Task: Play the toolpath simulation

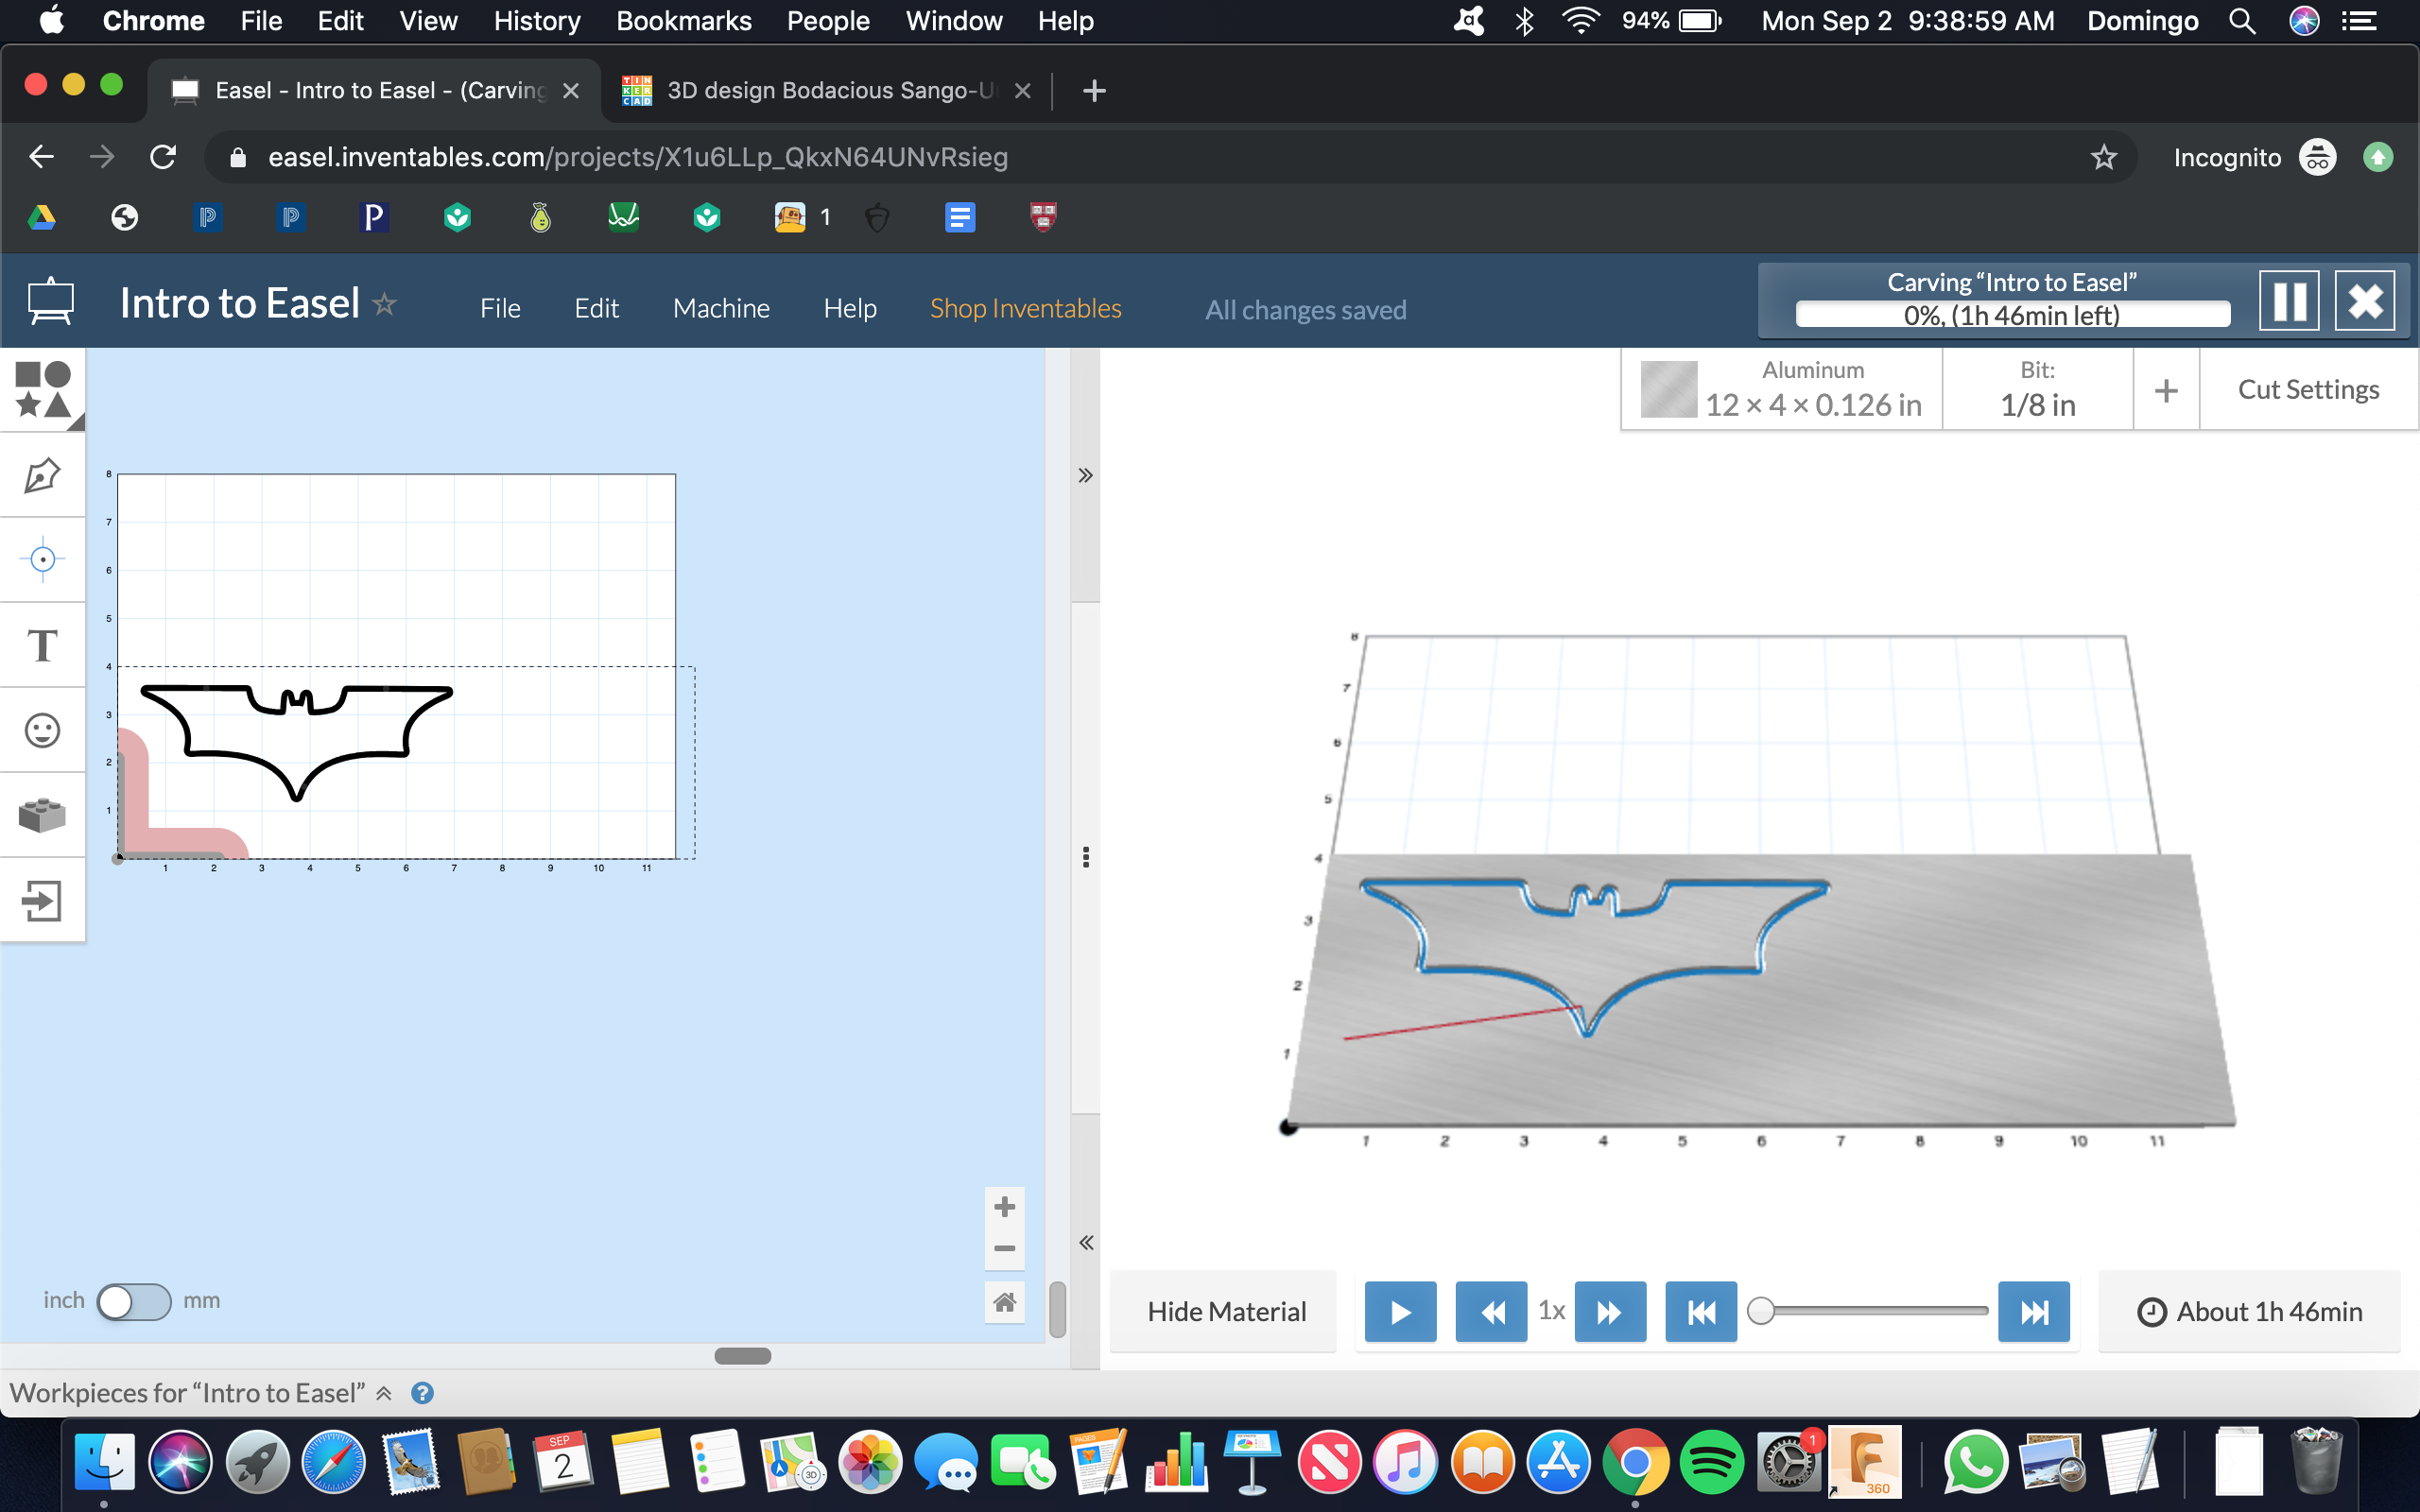Action: point(1400,1311)
